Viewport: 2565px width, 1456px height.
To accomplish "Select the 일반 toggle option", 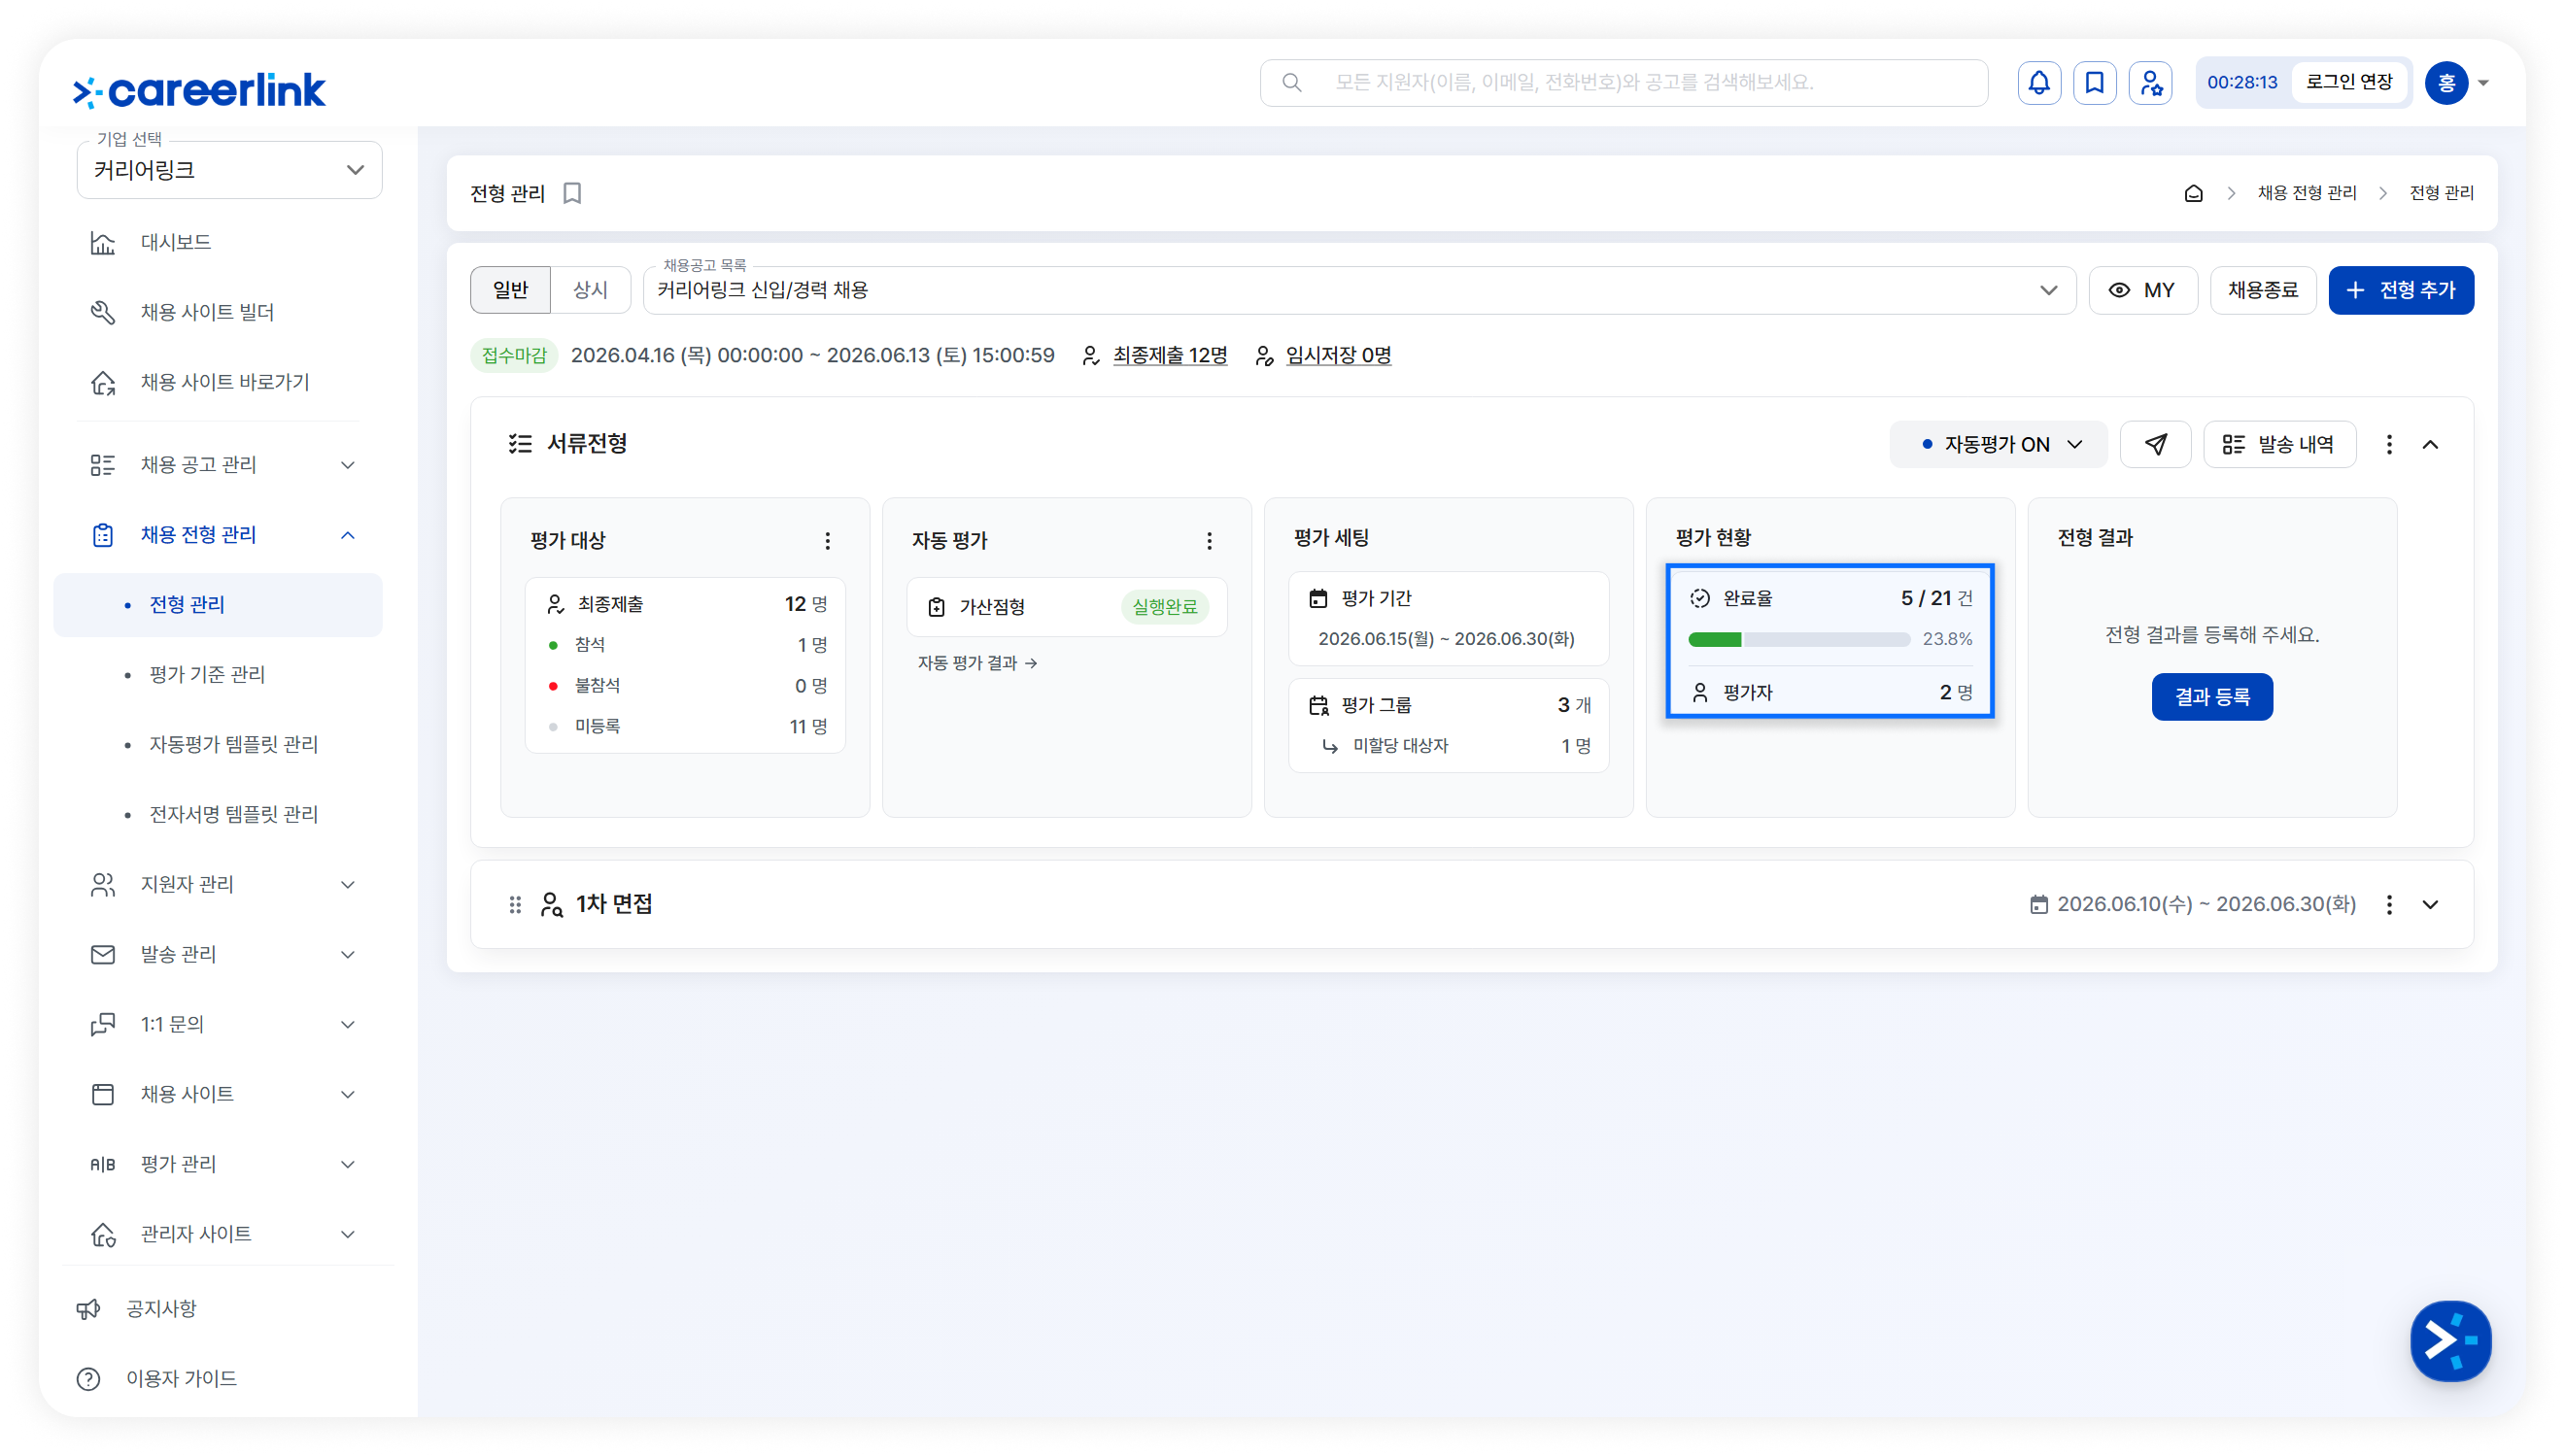I will (510, 290).
